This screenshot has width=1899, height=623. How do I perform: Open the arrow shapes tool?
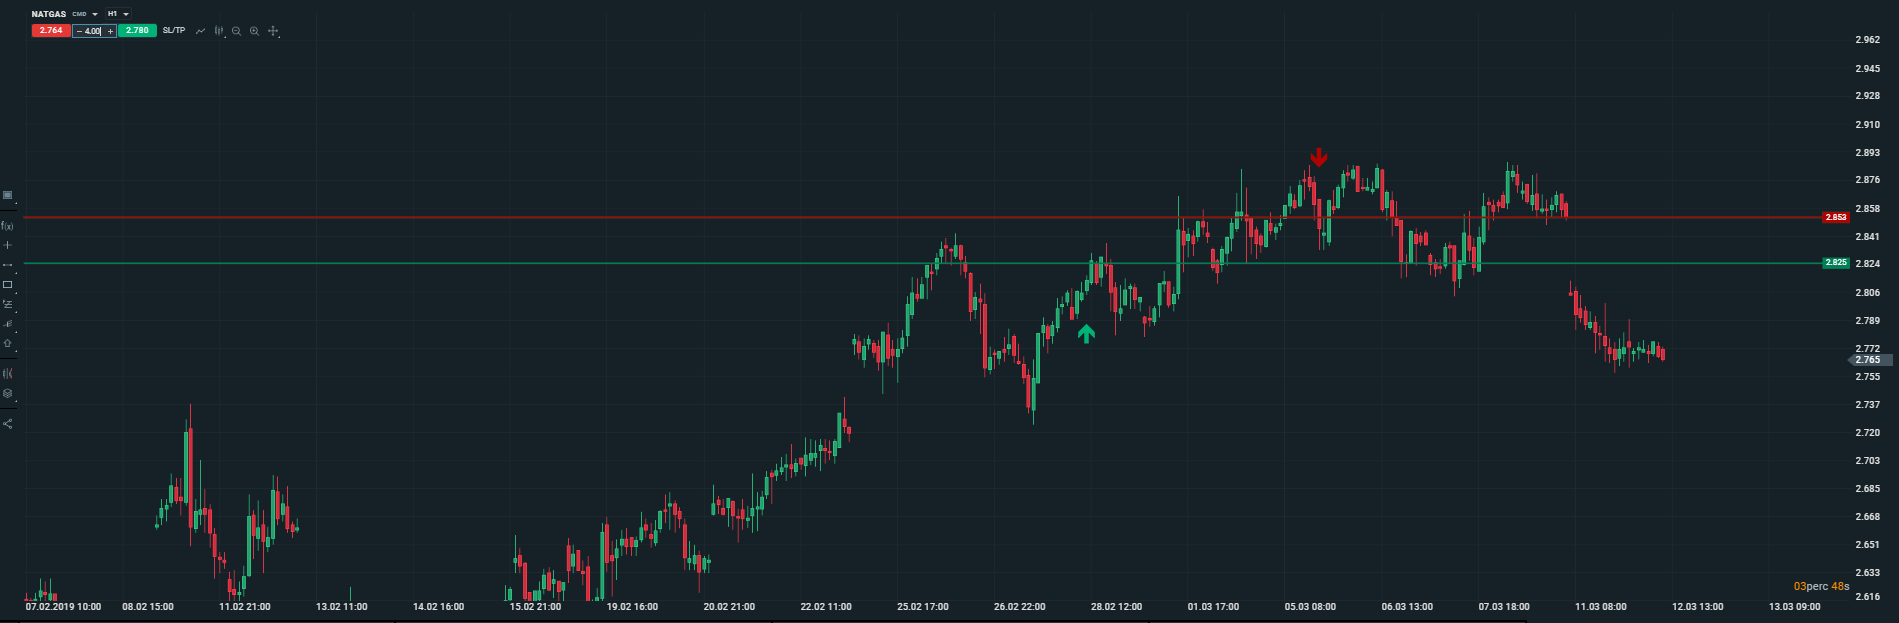tap(7, 343)
